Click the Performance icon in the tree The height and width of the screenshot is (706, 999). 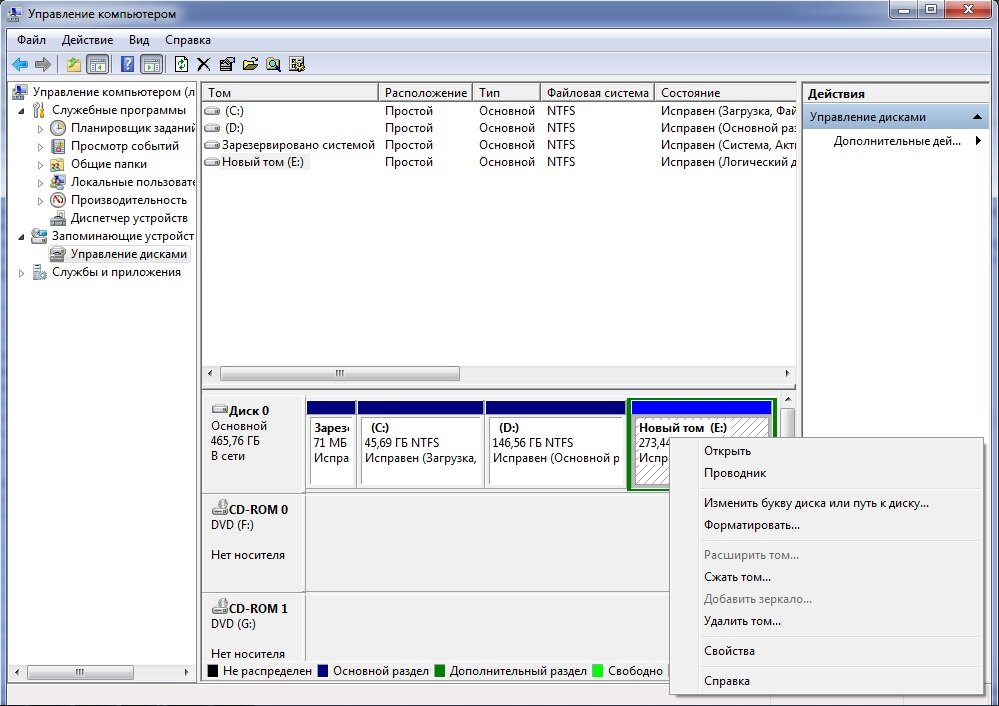[x=58, y=200]
